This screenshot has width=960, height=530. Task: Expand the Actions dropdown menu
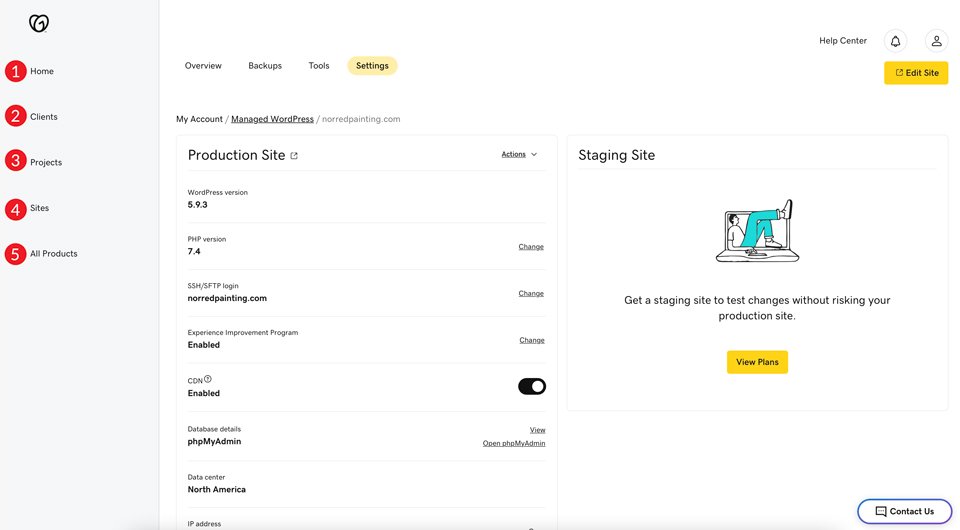(519, 154)
